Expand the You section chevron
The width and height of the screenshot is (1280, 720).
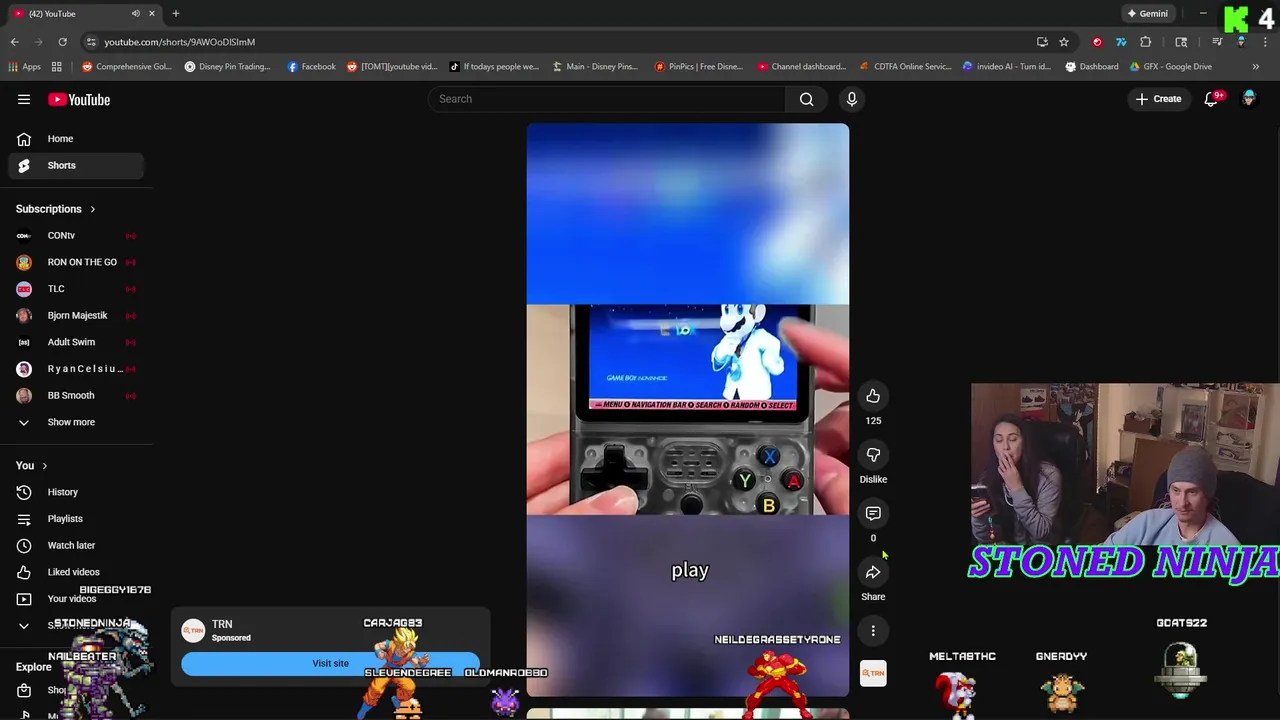(x=44, y=466)
